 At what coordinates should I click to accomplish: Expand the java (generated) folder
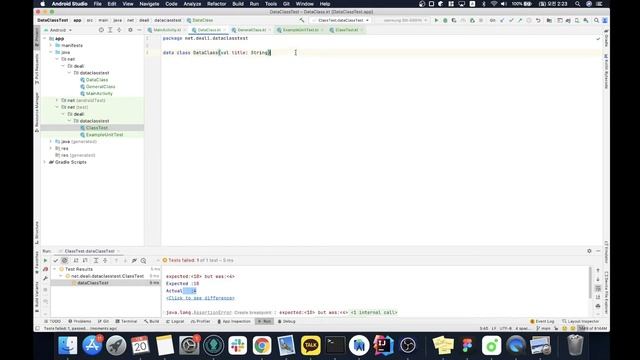coord(51,141)
